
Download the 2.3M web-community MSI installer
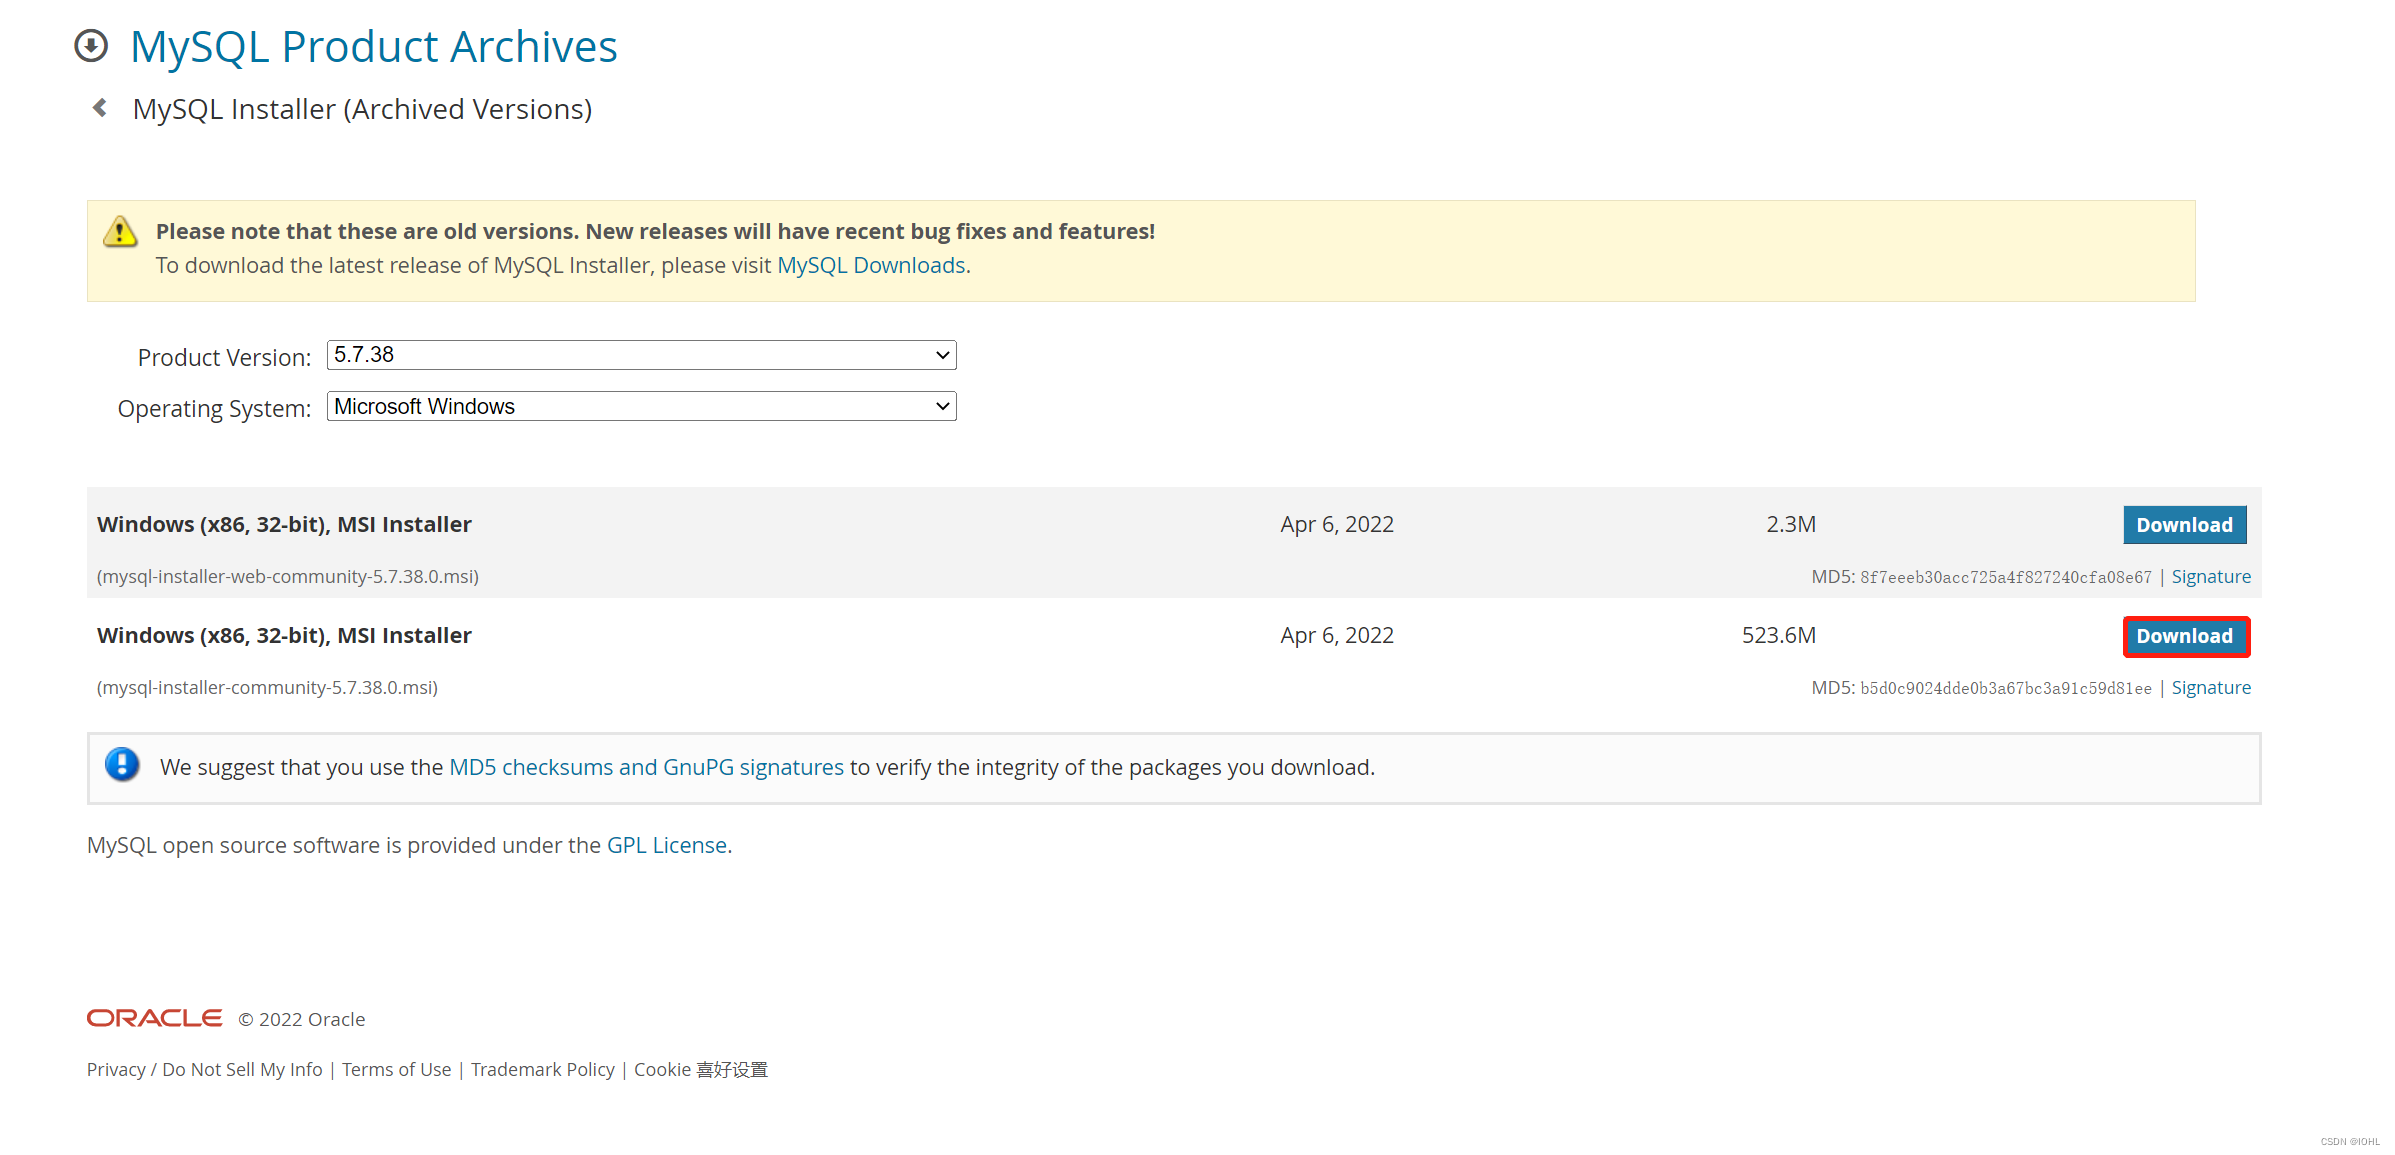pos(2184,525)
